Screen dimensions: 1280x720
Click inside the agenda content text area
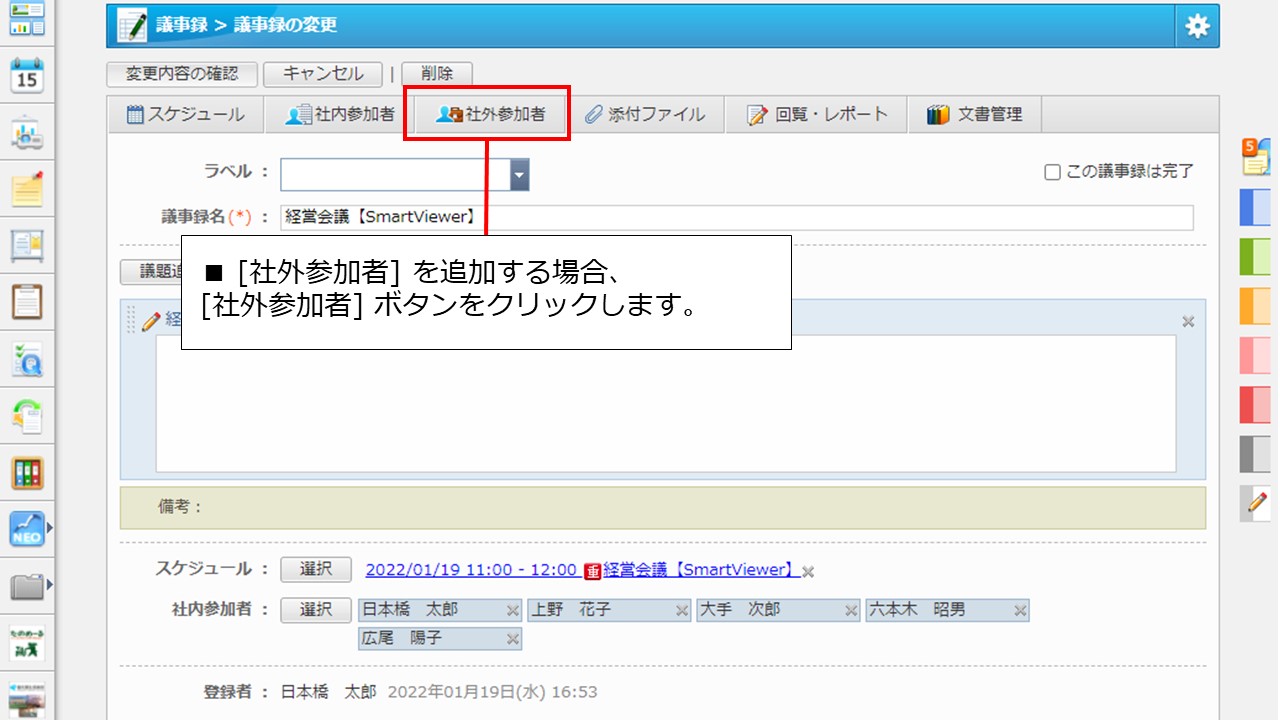coord(666,402)
